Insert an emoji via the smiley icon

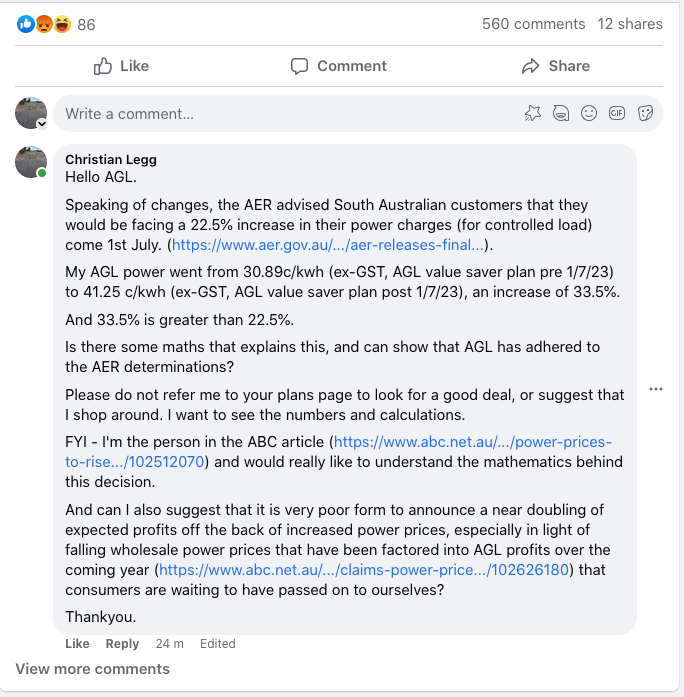coord(589,114)
